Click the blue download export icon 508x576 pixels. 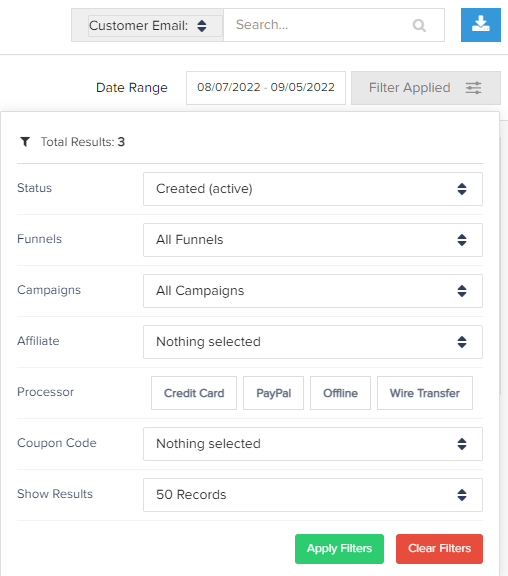click(480, 25)
